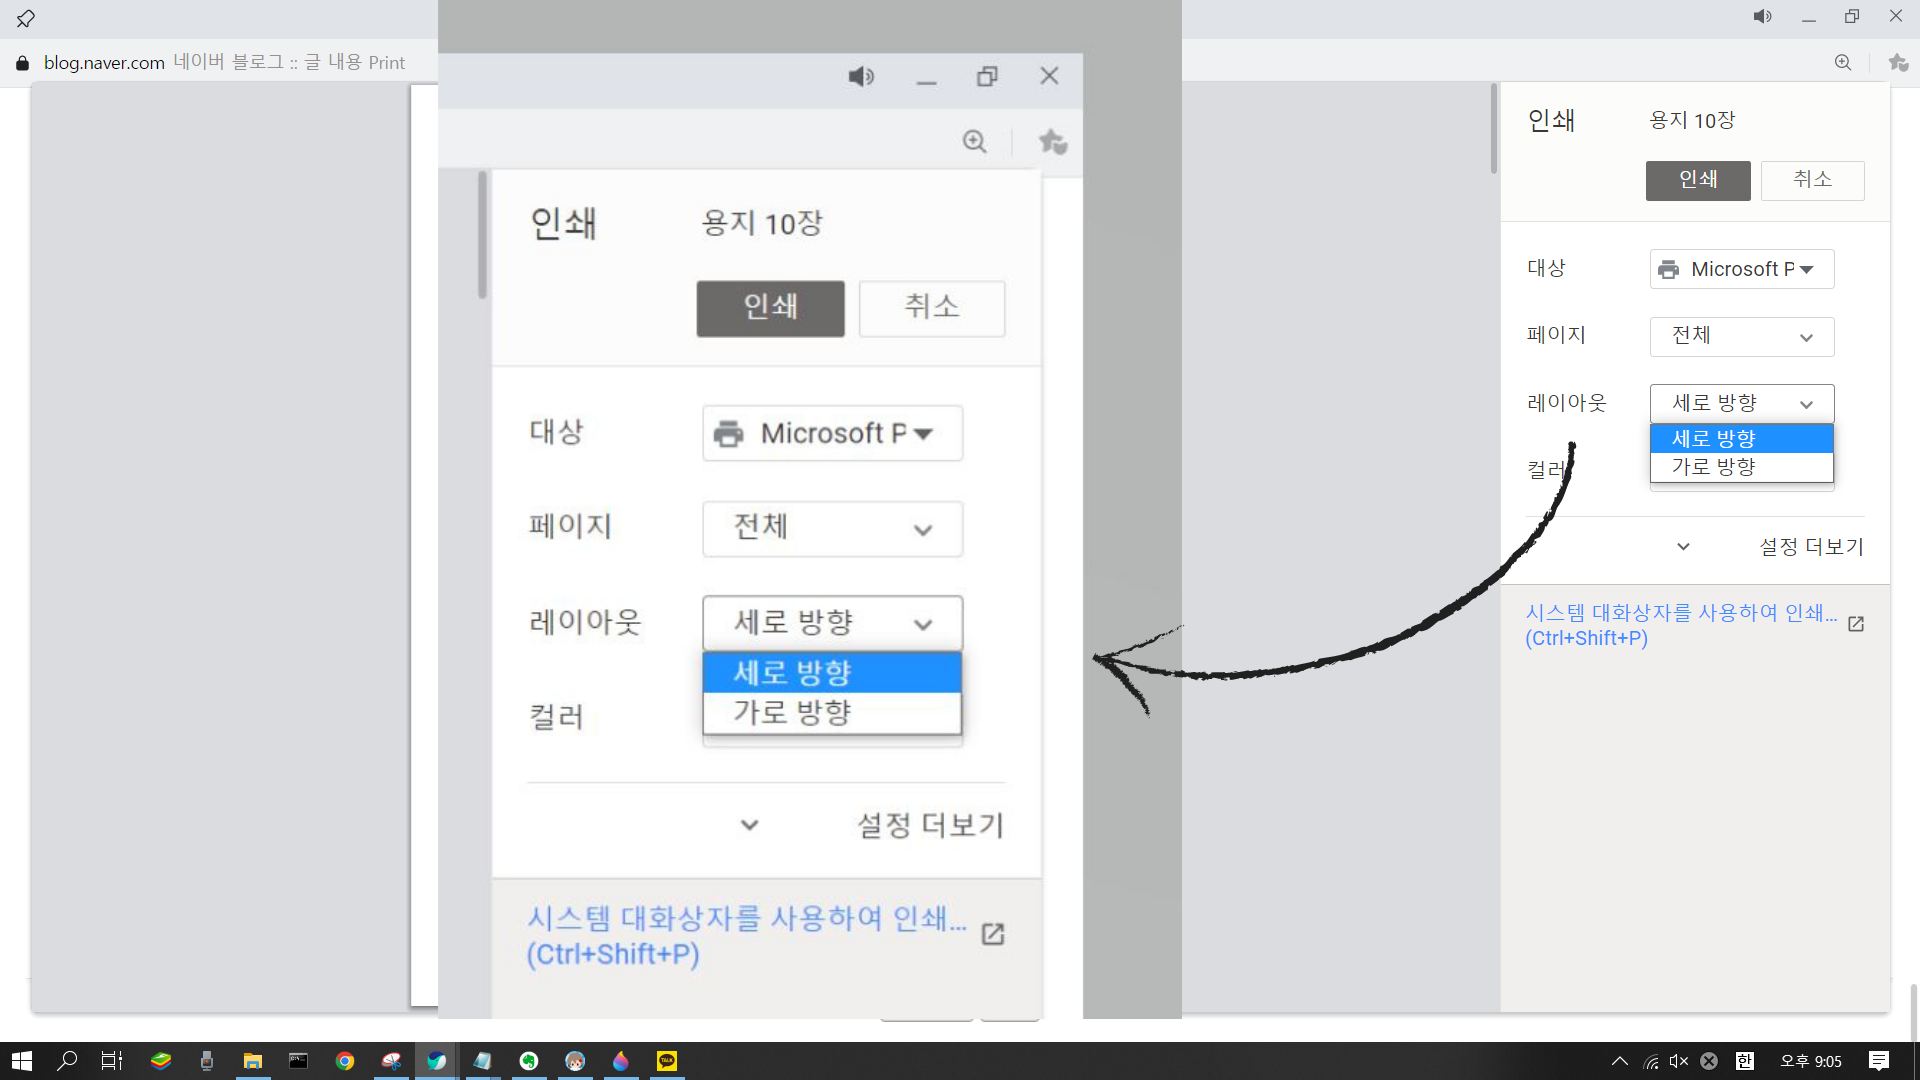Open the Microsoft P printer destination dropdown
Image resolution: width=1920 pixels, height=1080 pixels.
tap(832, 433)
